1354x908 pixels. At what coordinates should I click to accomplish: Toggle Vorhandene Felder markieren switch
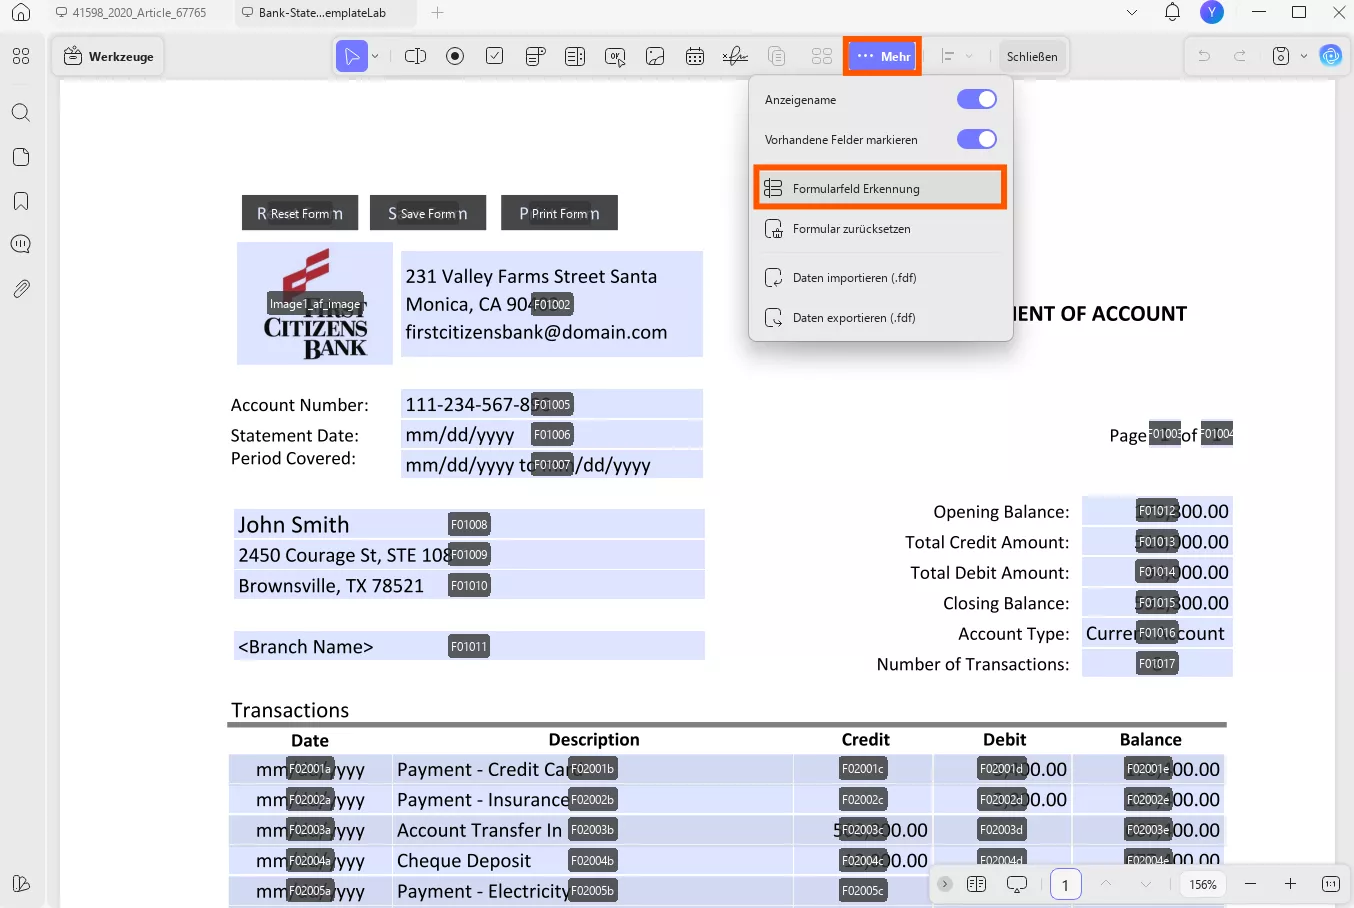point(976,139)
